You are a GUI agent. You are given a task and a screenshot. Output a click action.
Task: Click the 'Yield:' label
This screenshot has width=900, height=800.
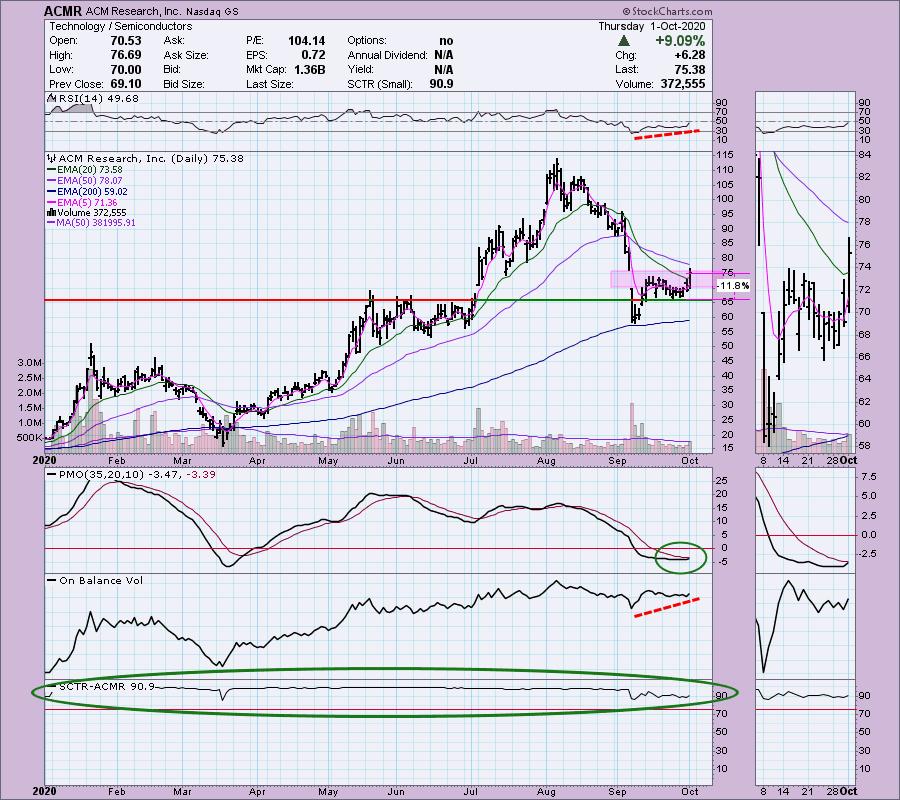(x=360, y=69)
